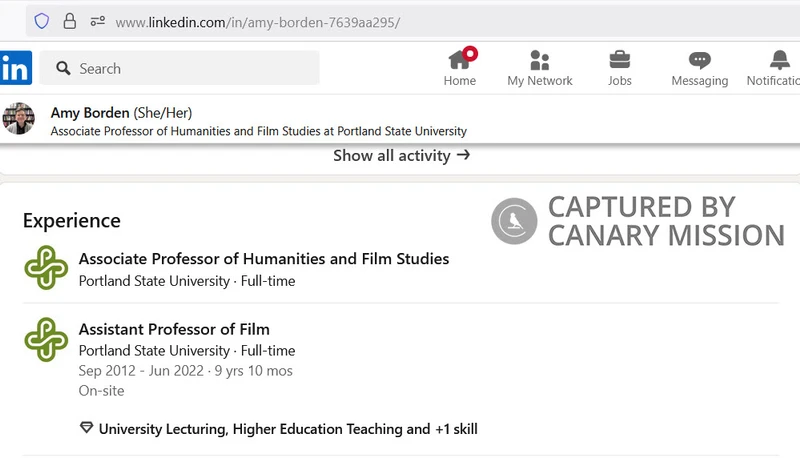Open Messaging from the top navigation
This screenshot has height=458, width=800.
[699, 68]
